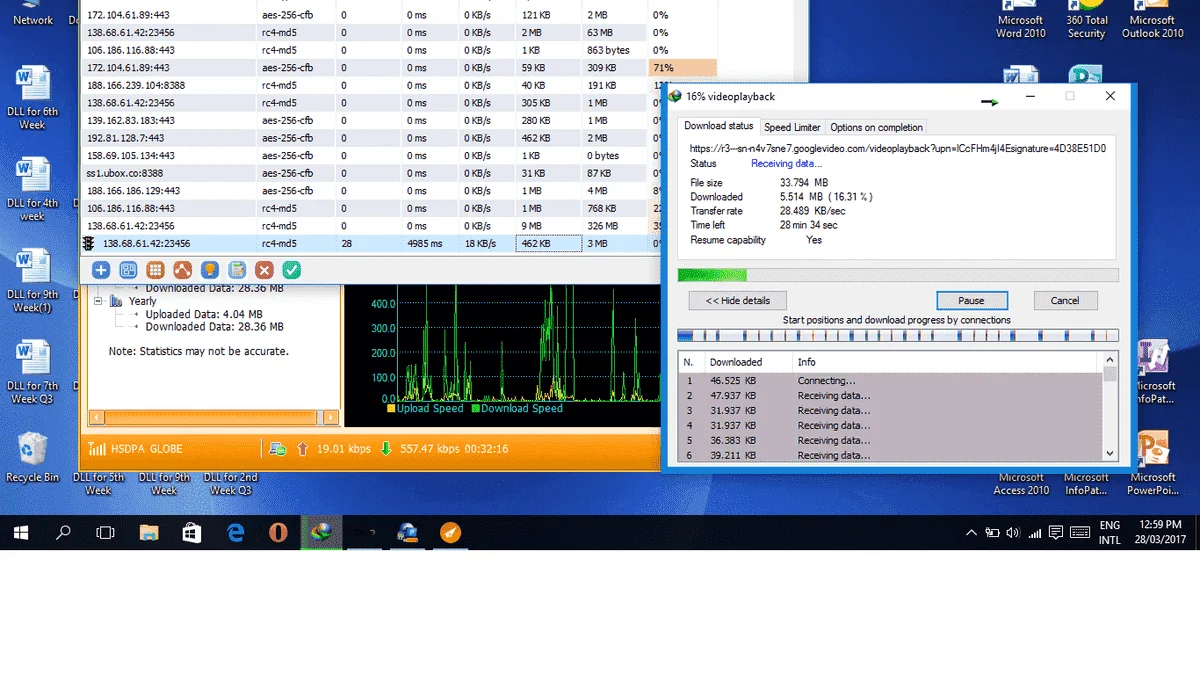Click the Downloaded column header in connections list
Image resolution: width=1200 pixels, height=675 pixels.
point(748,362)
